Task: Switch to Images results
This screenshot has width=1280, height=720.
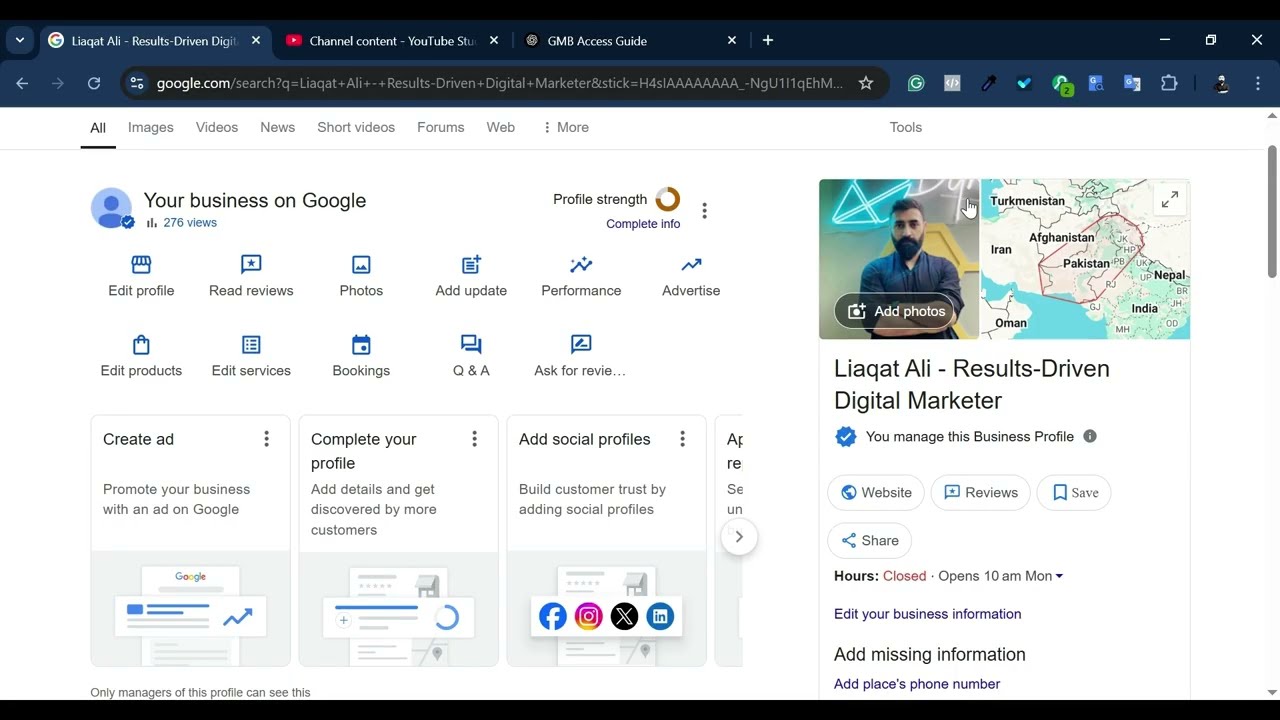Action: [151, 127]
